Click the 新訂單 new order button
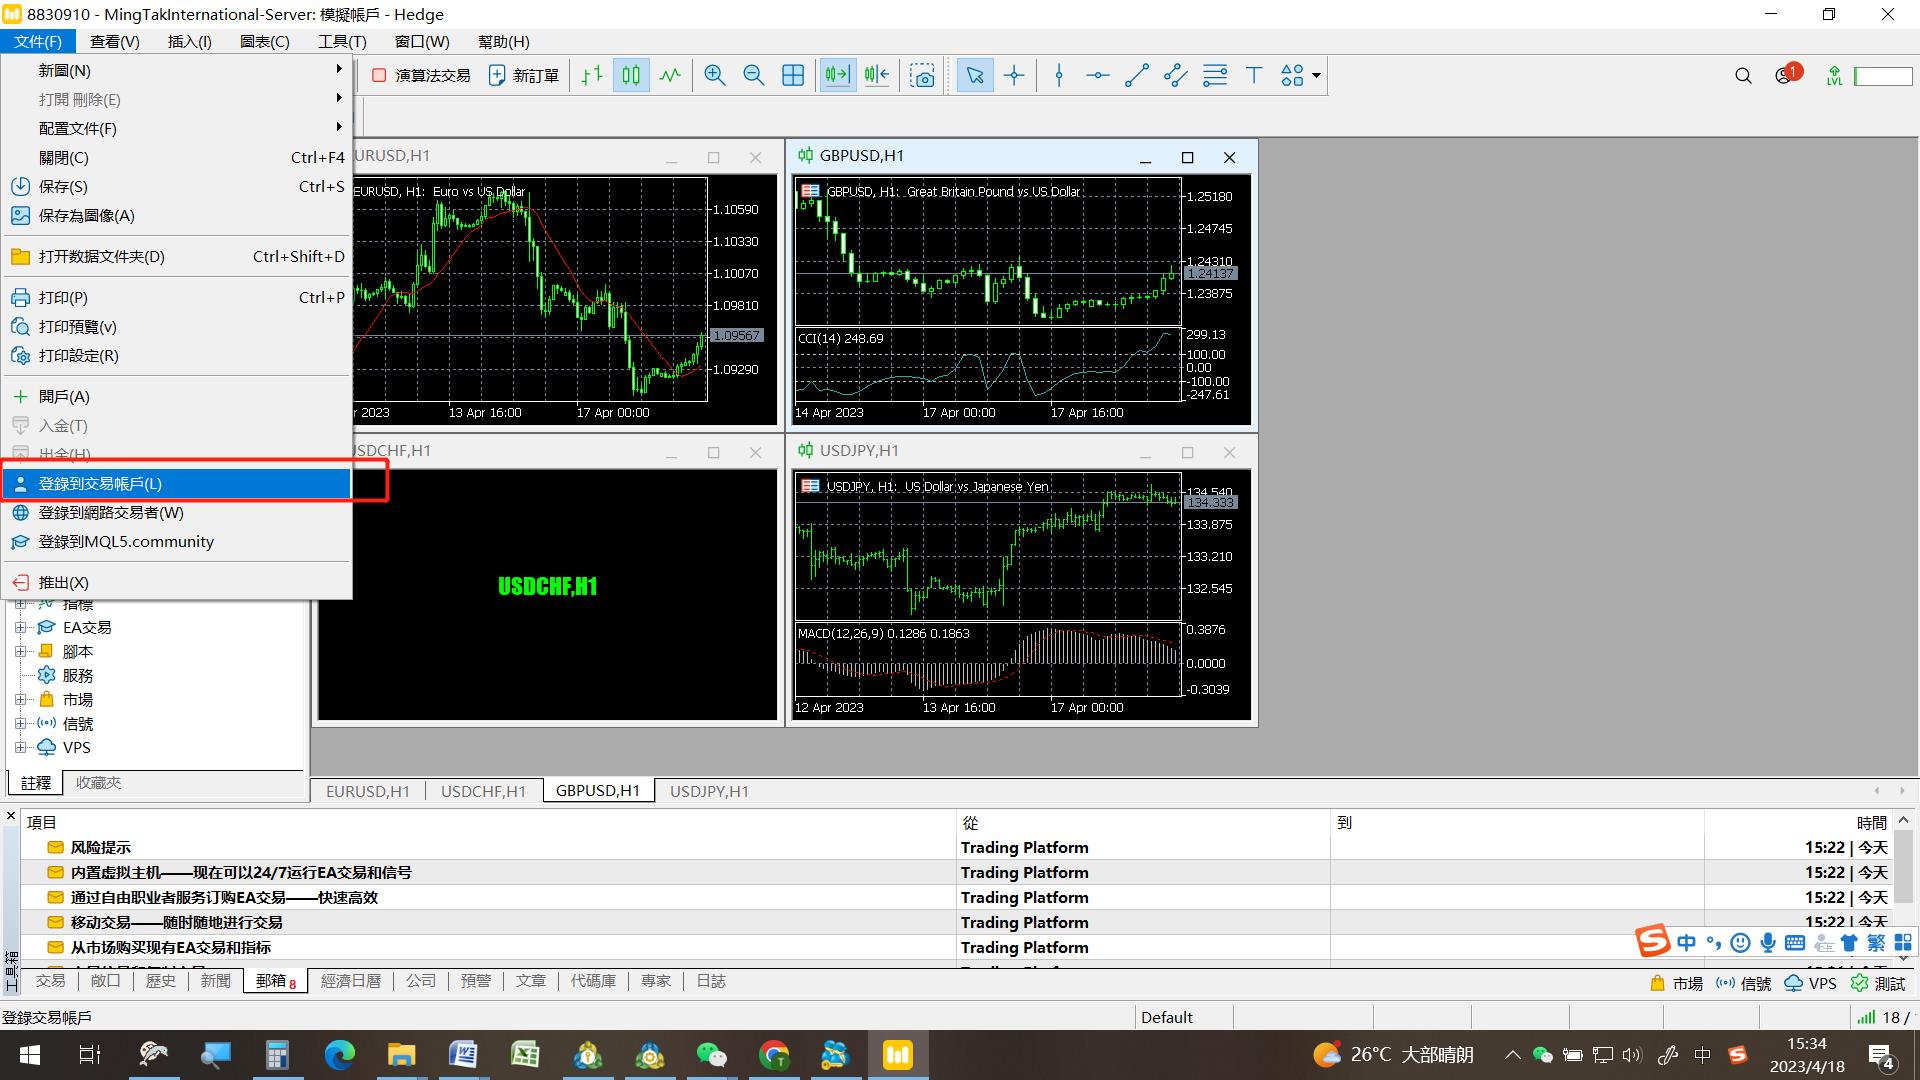1920x1080 pixels. tap(524, 76)
